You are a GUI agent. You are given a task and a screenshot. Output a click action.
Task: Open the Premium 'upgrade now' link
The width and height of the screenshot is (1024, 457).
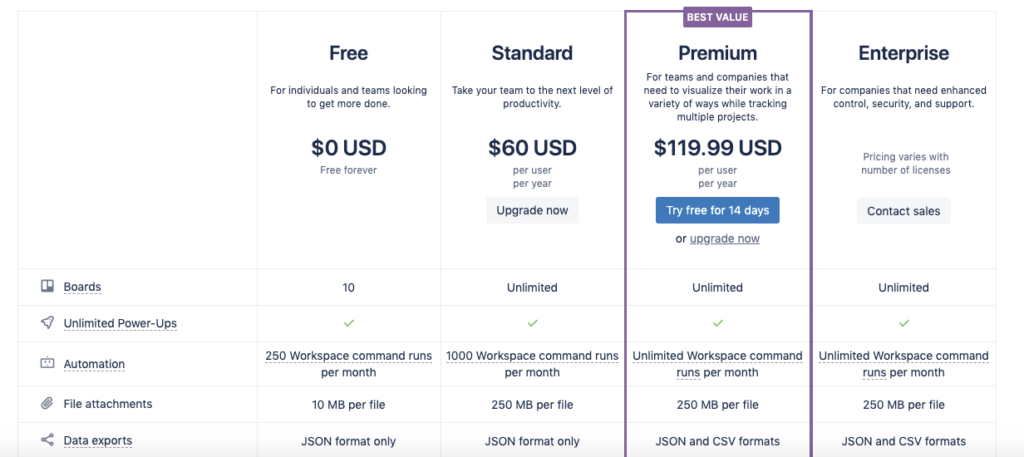click(x=724, y=239)
